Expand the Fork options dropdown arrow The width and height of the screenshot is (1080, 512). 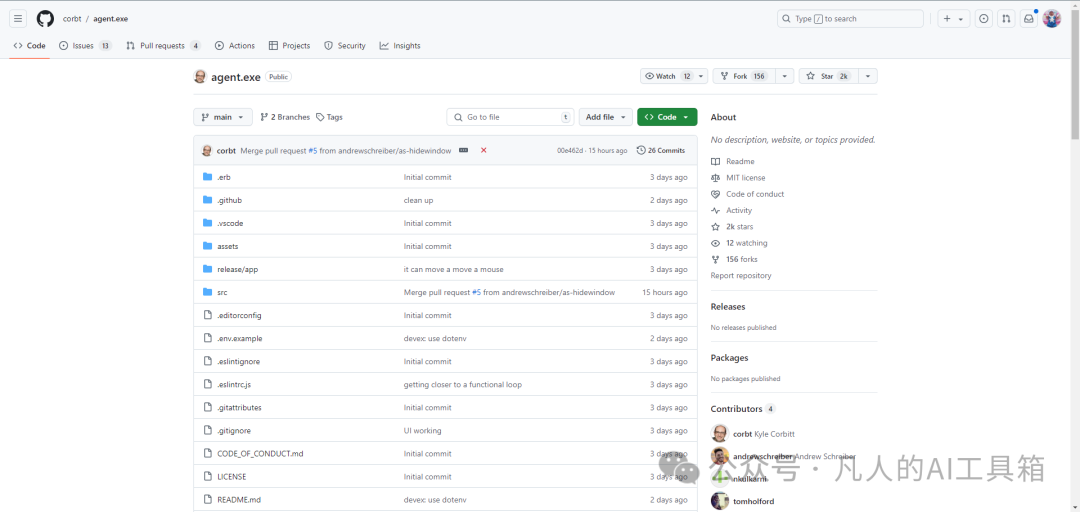785,76
